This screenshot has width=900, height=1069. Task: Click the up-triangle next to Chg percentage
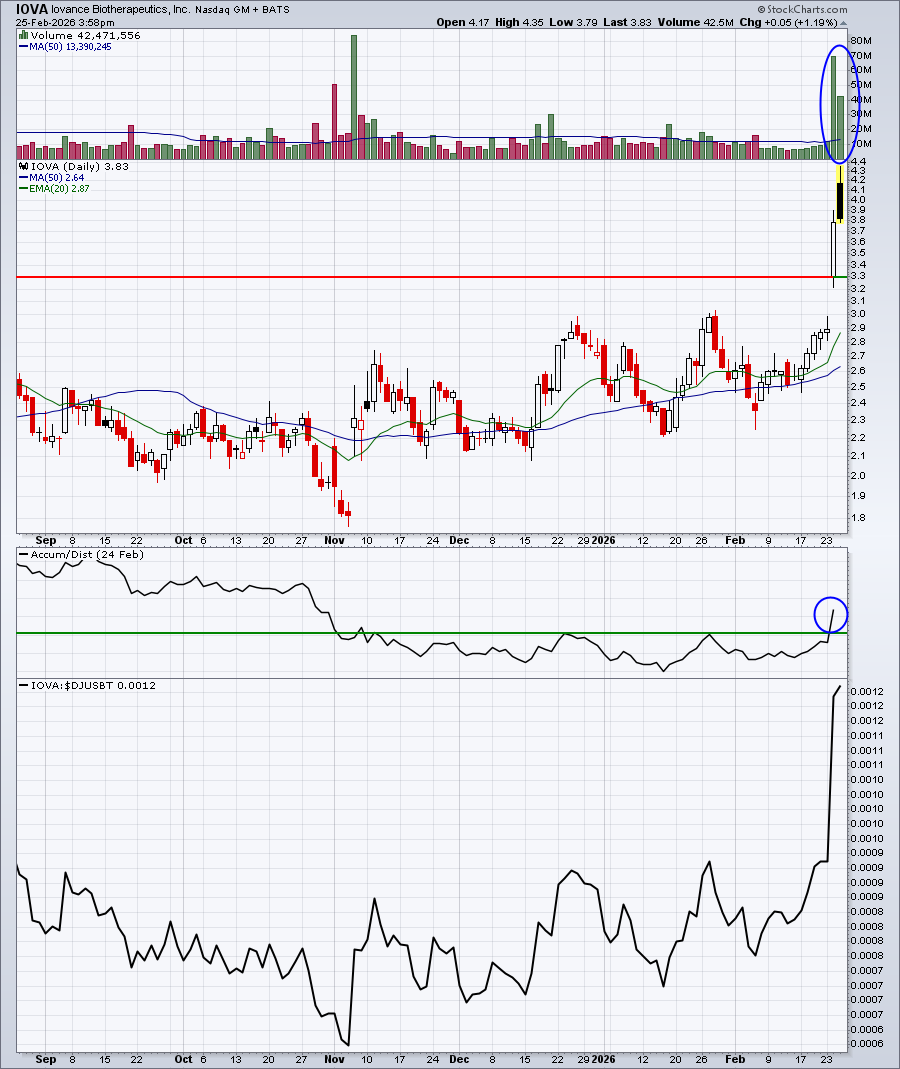pos(843,22)
